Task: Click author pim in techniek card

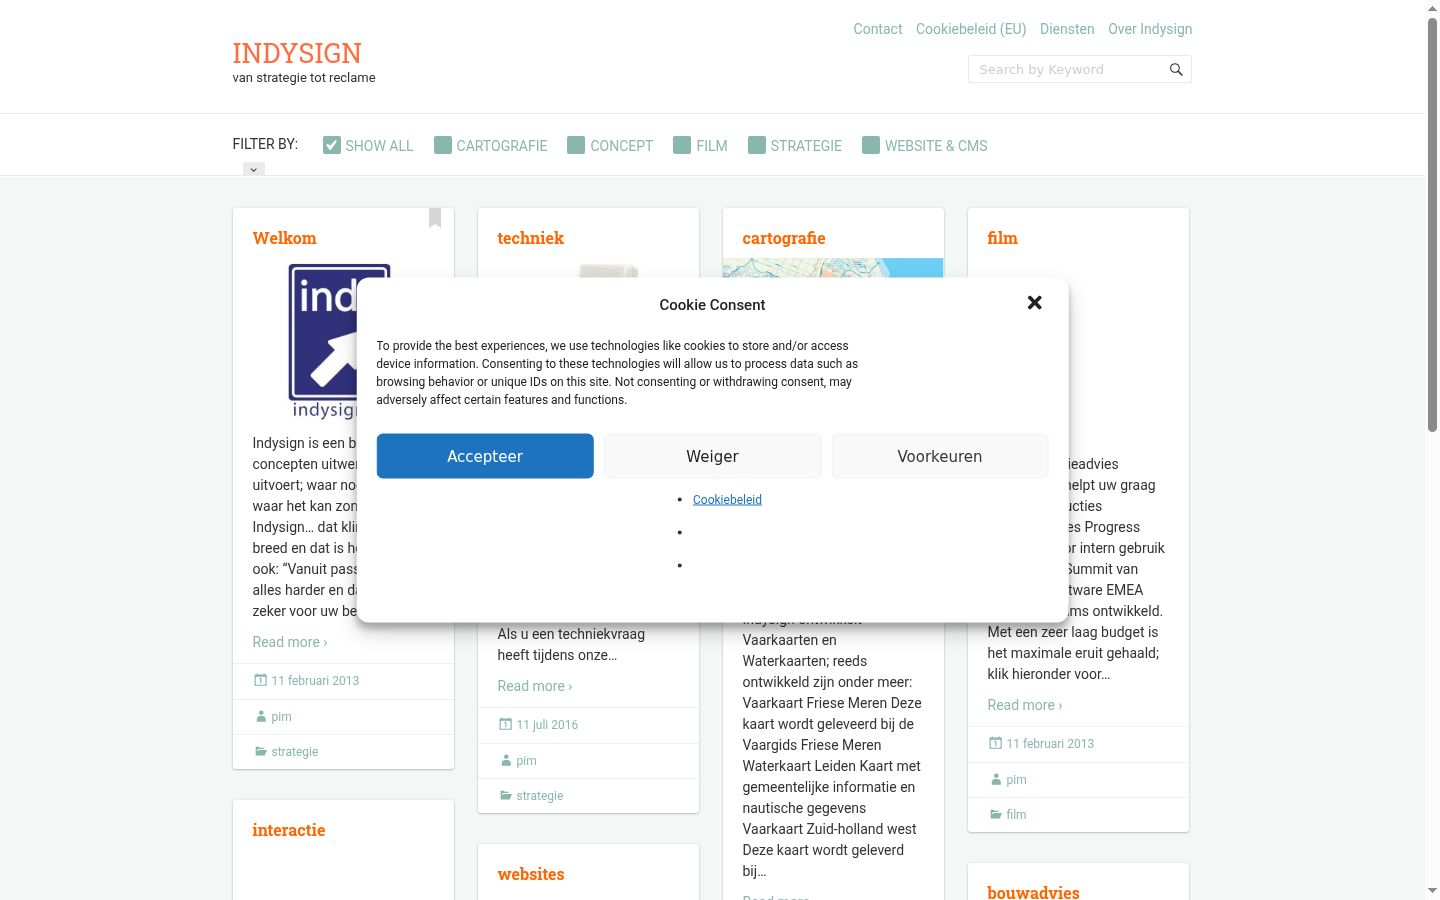Action: tap(527, 761)
